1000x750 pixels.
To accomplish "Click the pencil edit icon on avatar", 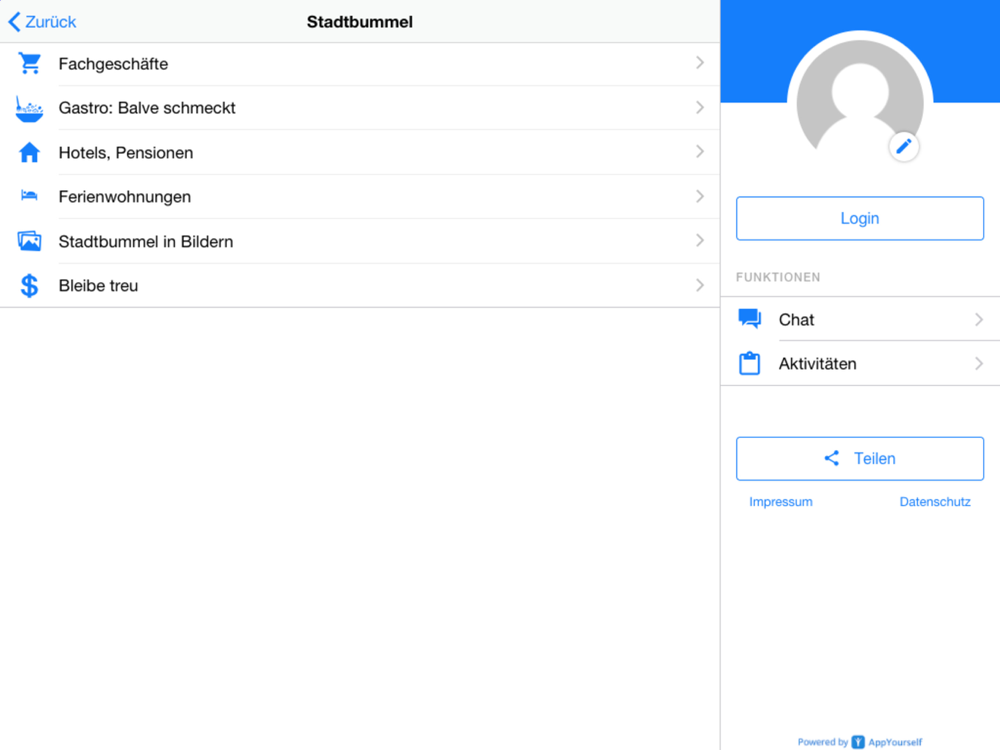I will click(x=904, y=147).
